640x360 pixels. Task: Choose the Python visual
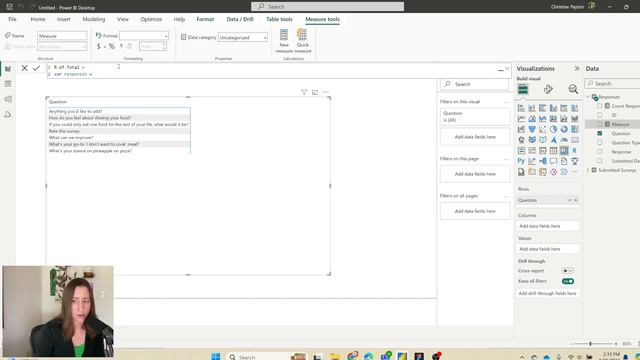coord(521,161)
